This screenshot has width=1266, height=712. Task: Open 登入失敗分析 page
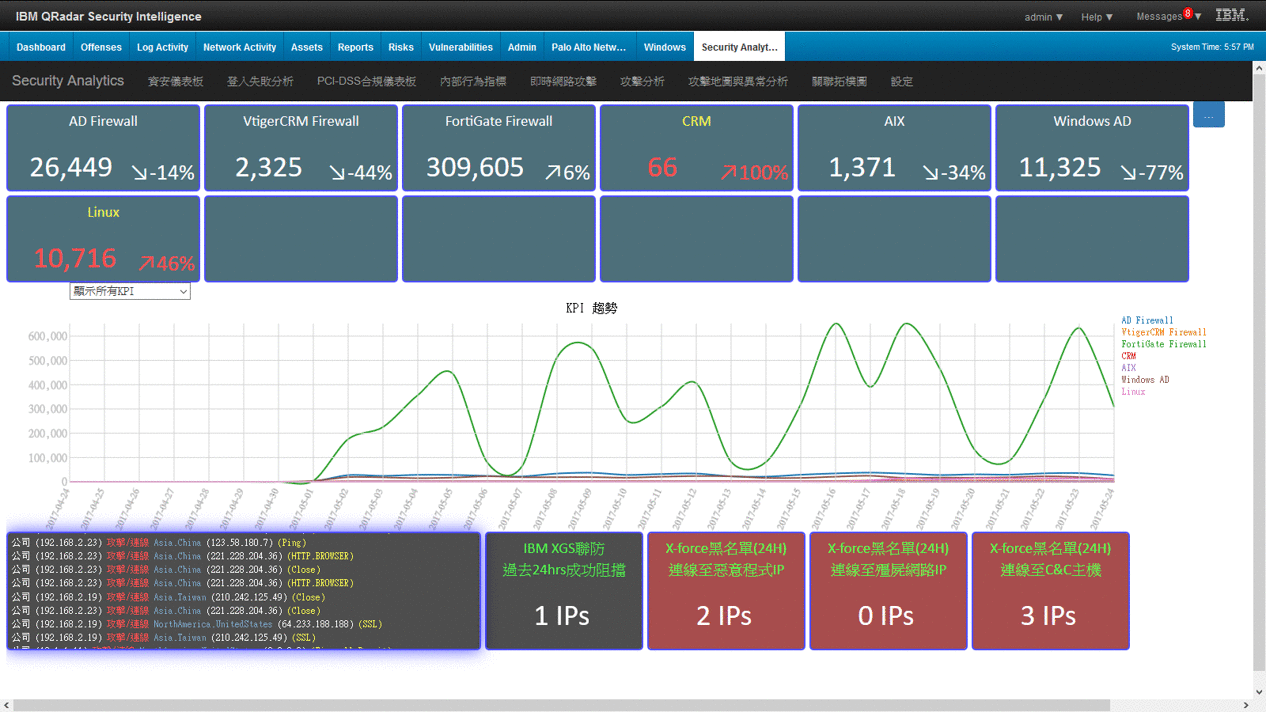coord(260,81)
